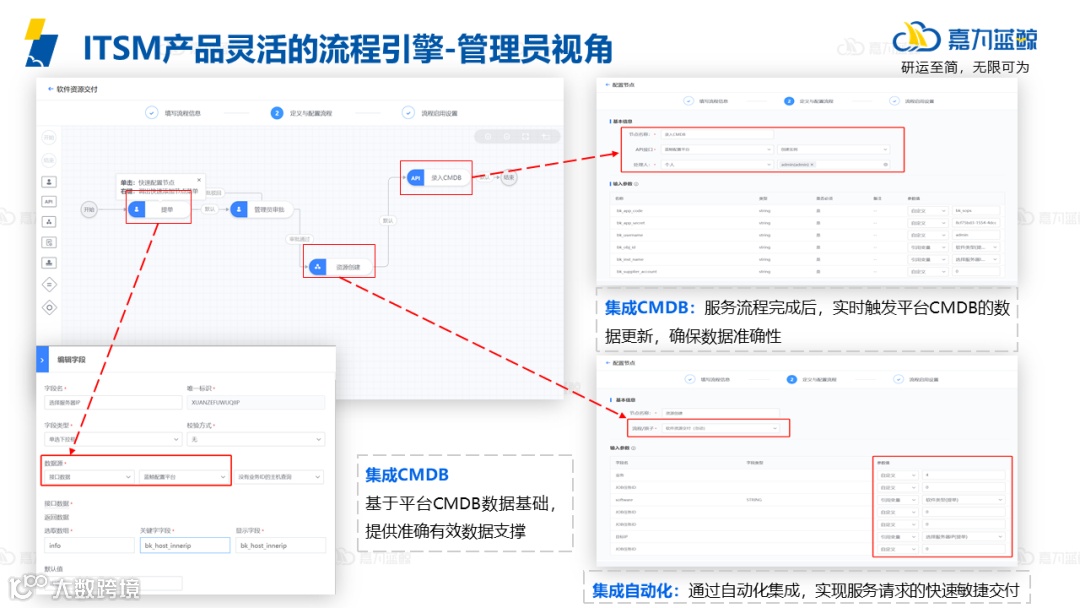Close the 快速配置节点 tooltip

pos(199,180)
